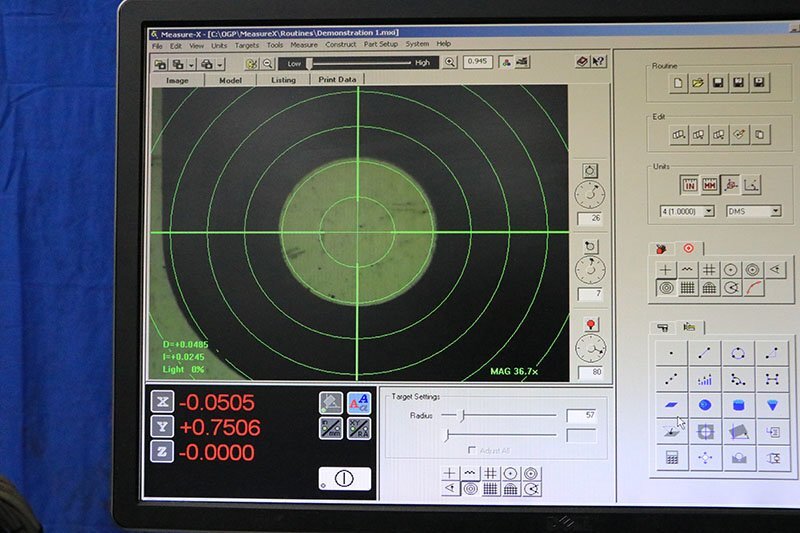800x533 pixels.
Task: Zero the Z axis readout button
Action: (162, 451)
